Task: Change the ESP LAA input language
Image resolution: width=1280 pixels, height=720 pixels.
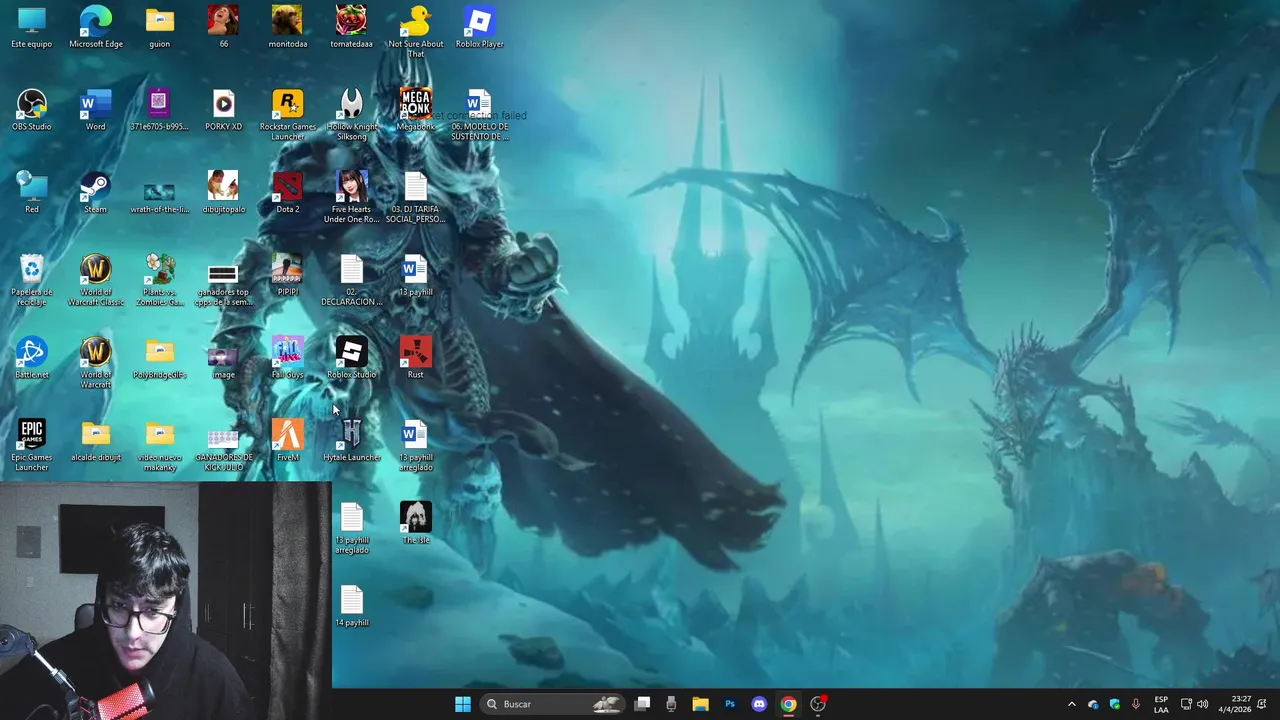Action: click(x=1161, y=704)
